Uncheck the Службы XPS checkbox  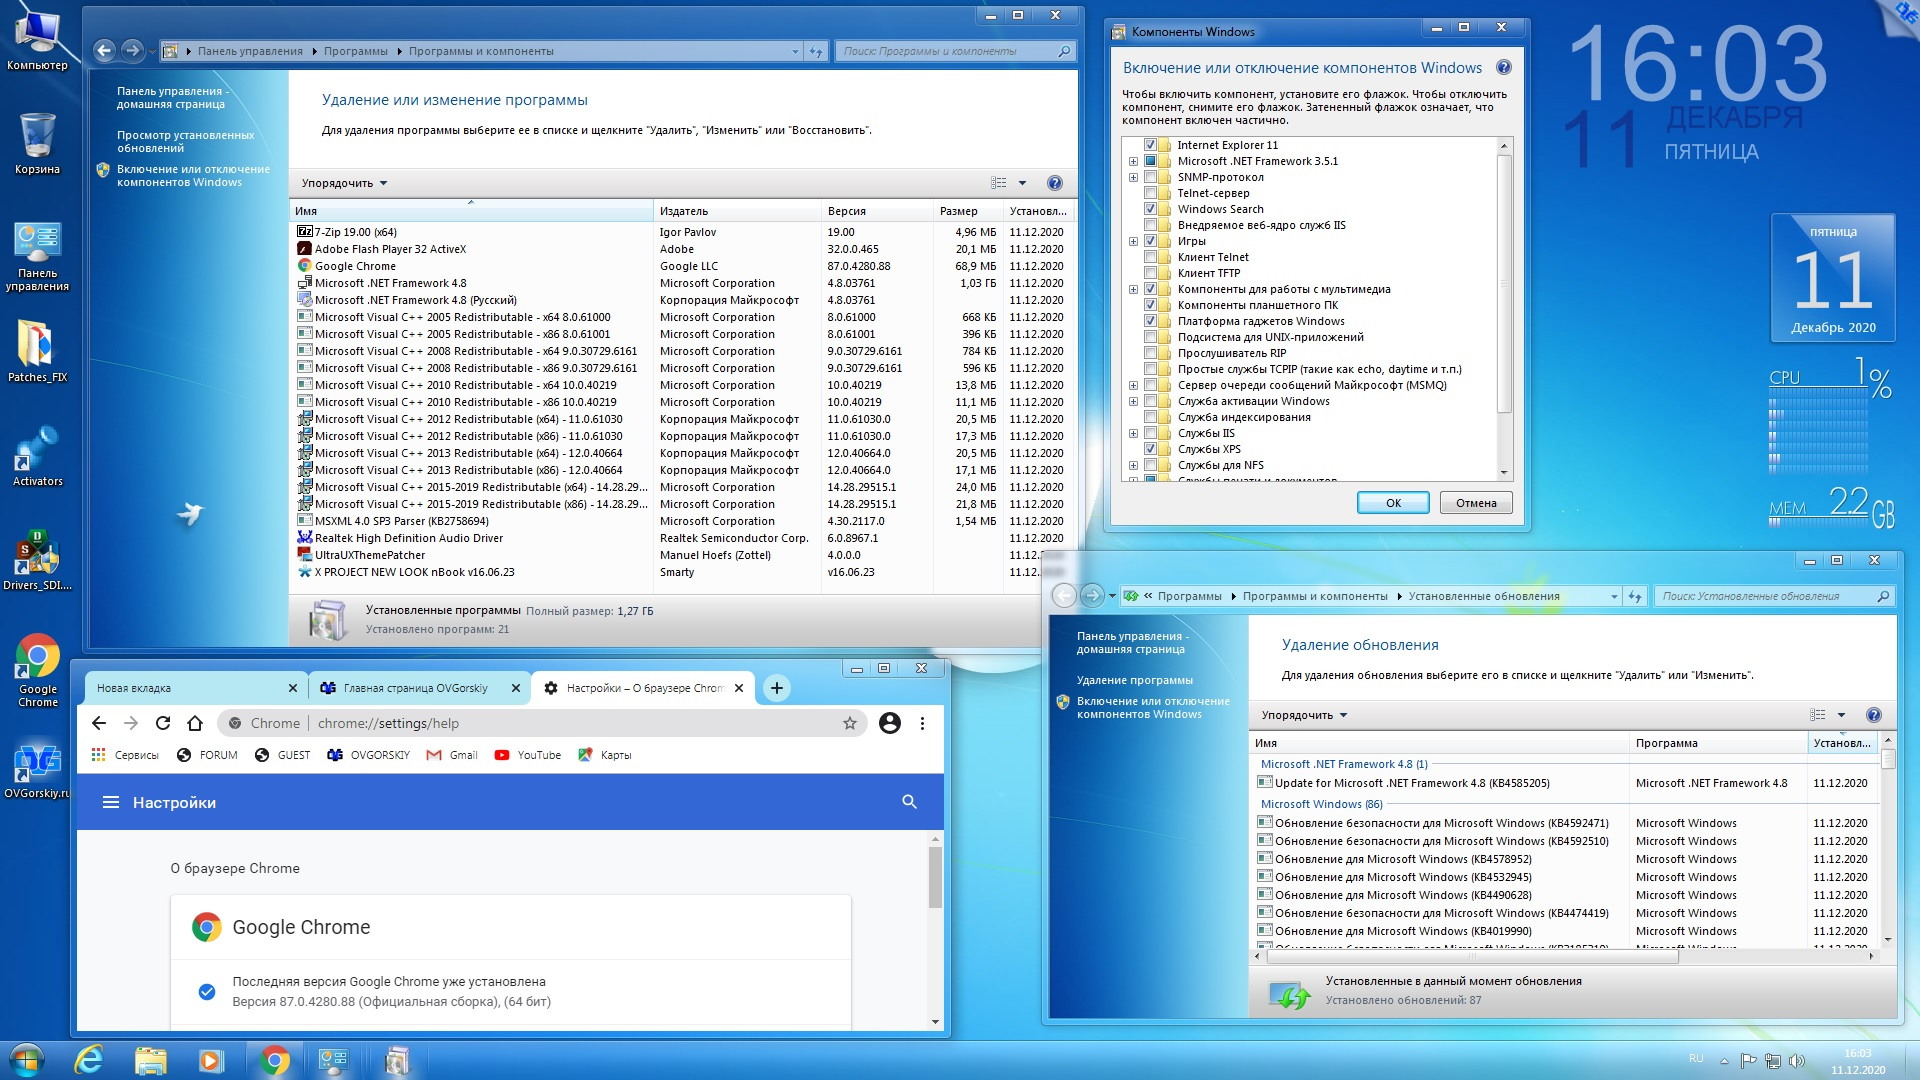pyautogui.click(x=1150, y=449)
